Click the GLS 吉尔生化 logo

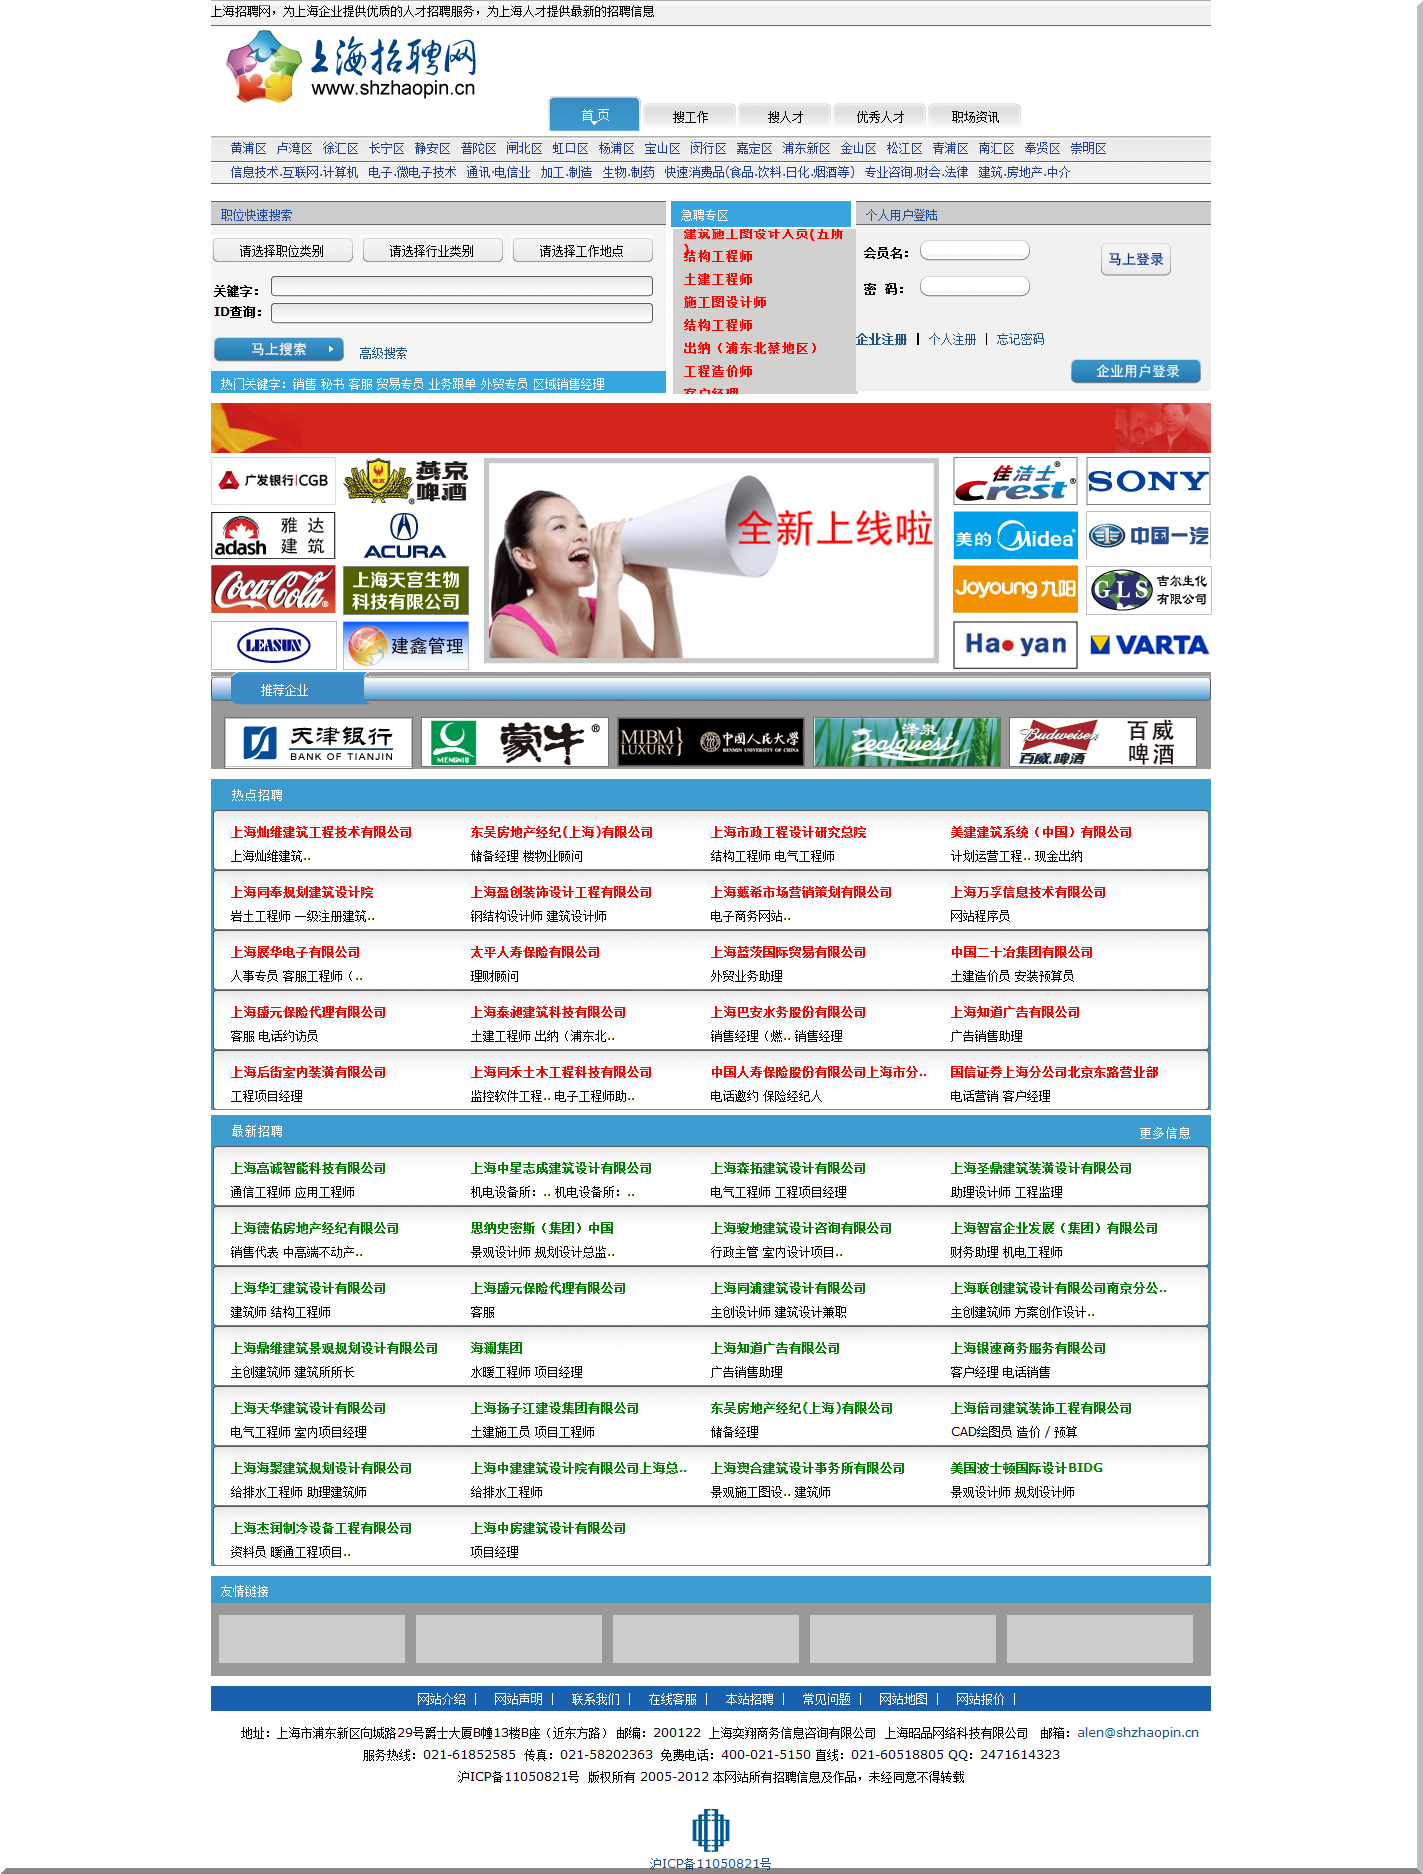tap(1148, 590)
